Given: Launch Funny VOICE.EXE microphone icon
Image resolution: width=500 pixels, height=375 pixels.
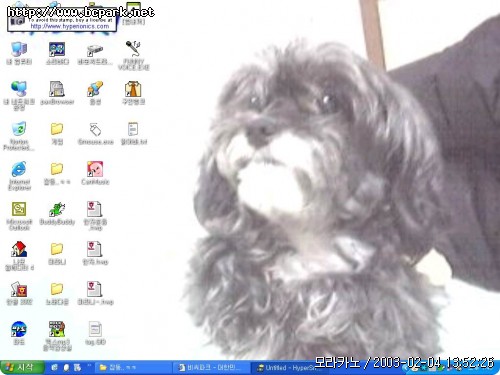Looking at the screenshot, I should (133, 55).
